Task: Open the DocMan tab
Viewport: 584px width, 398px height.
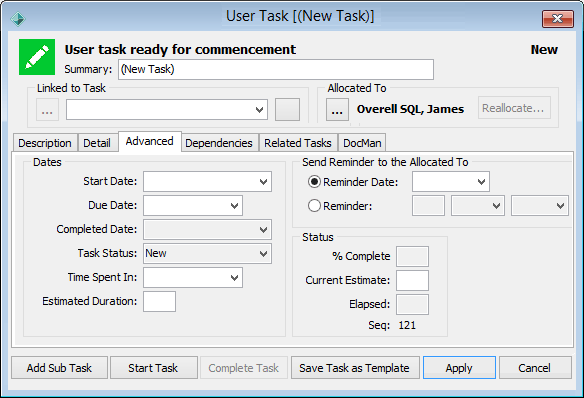Action: (x=362, y=143)
